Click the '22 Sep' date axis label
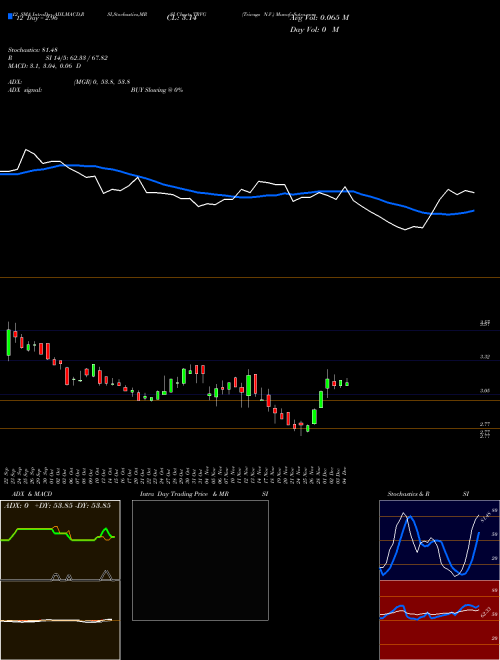 [x=8, y=475]
